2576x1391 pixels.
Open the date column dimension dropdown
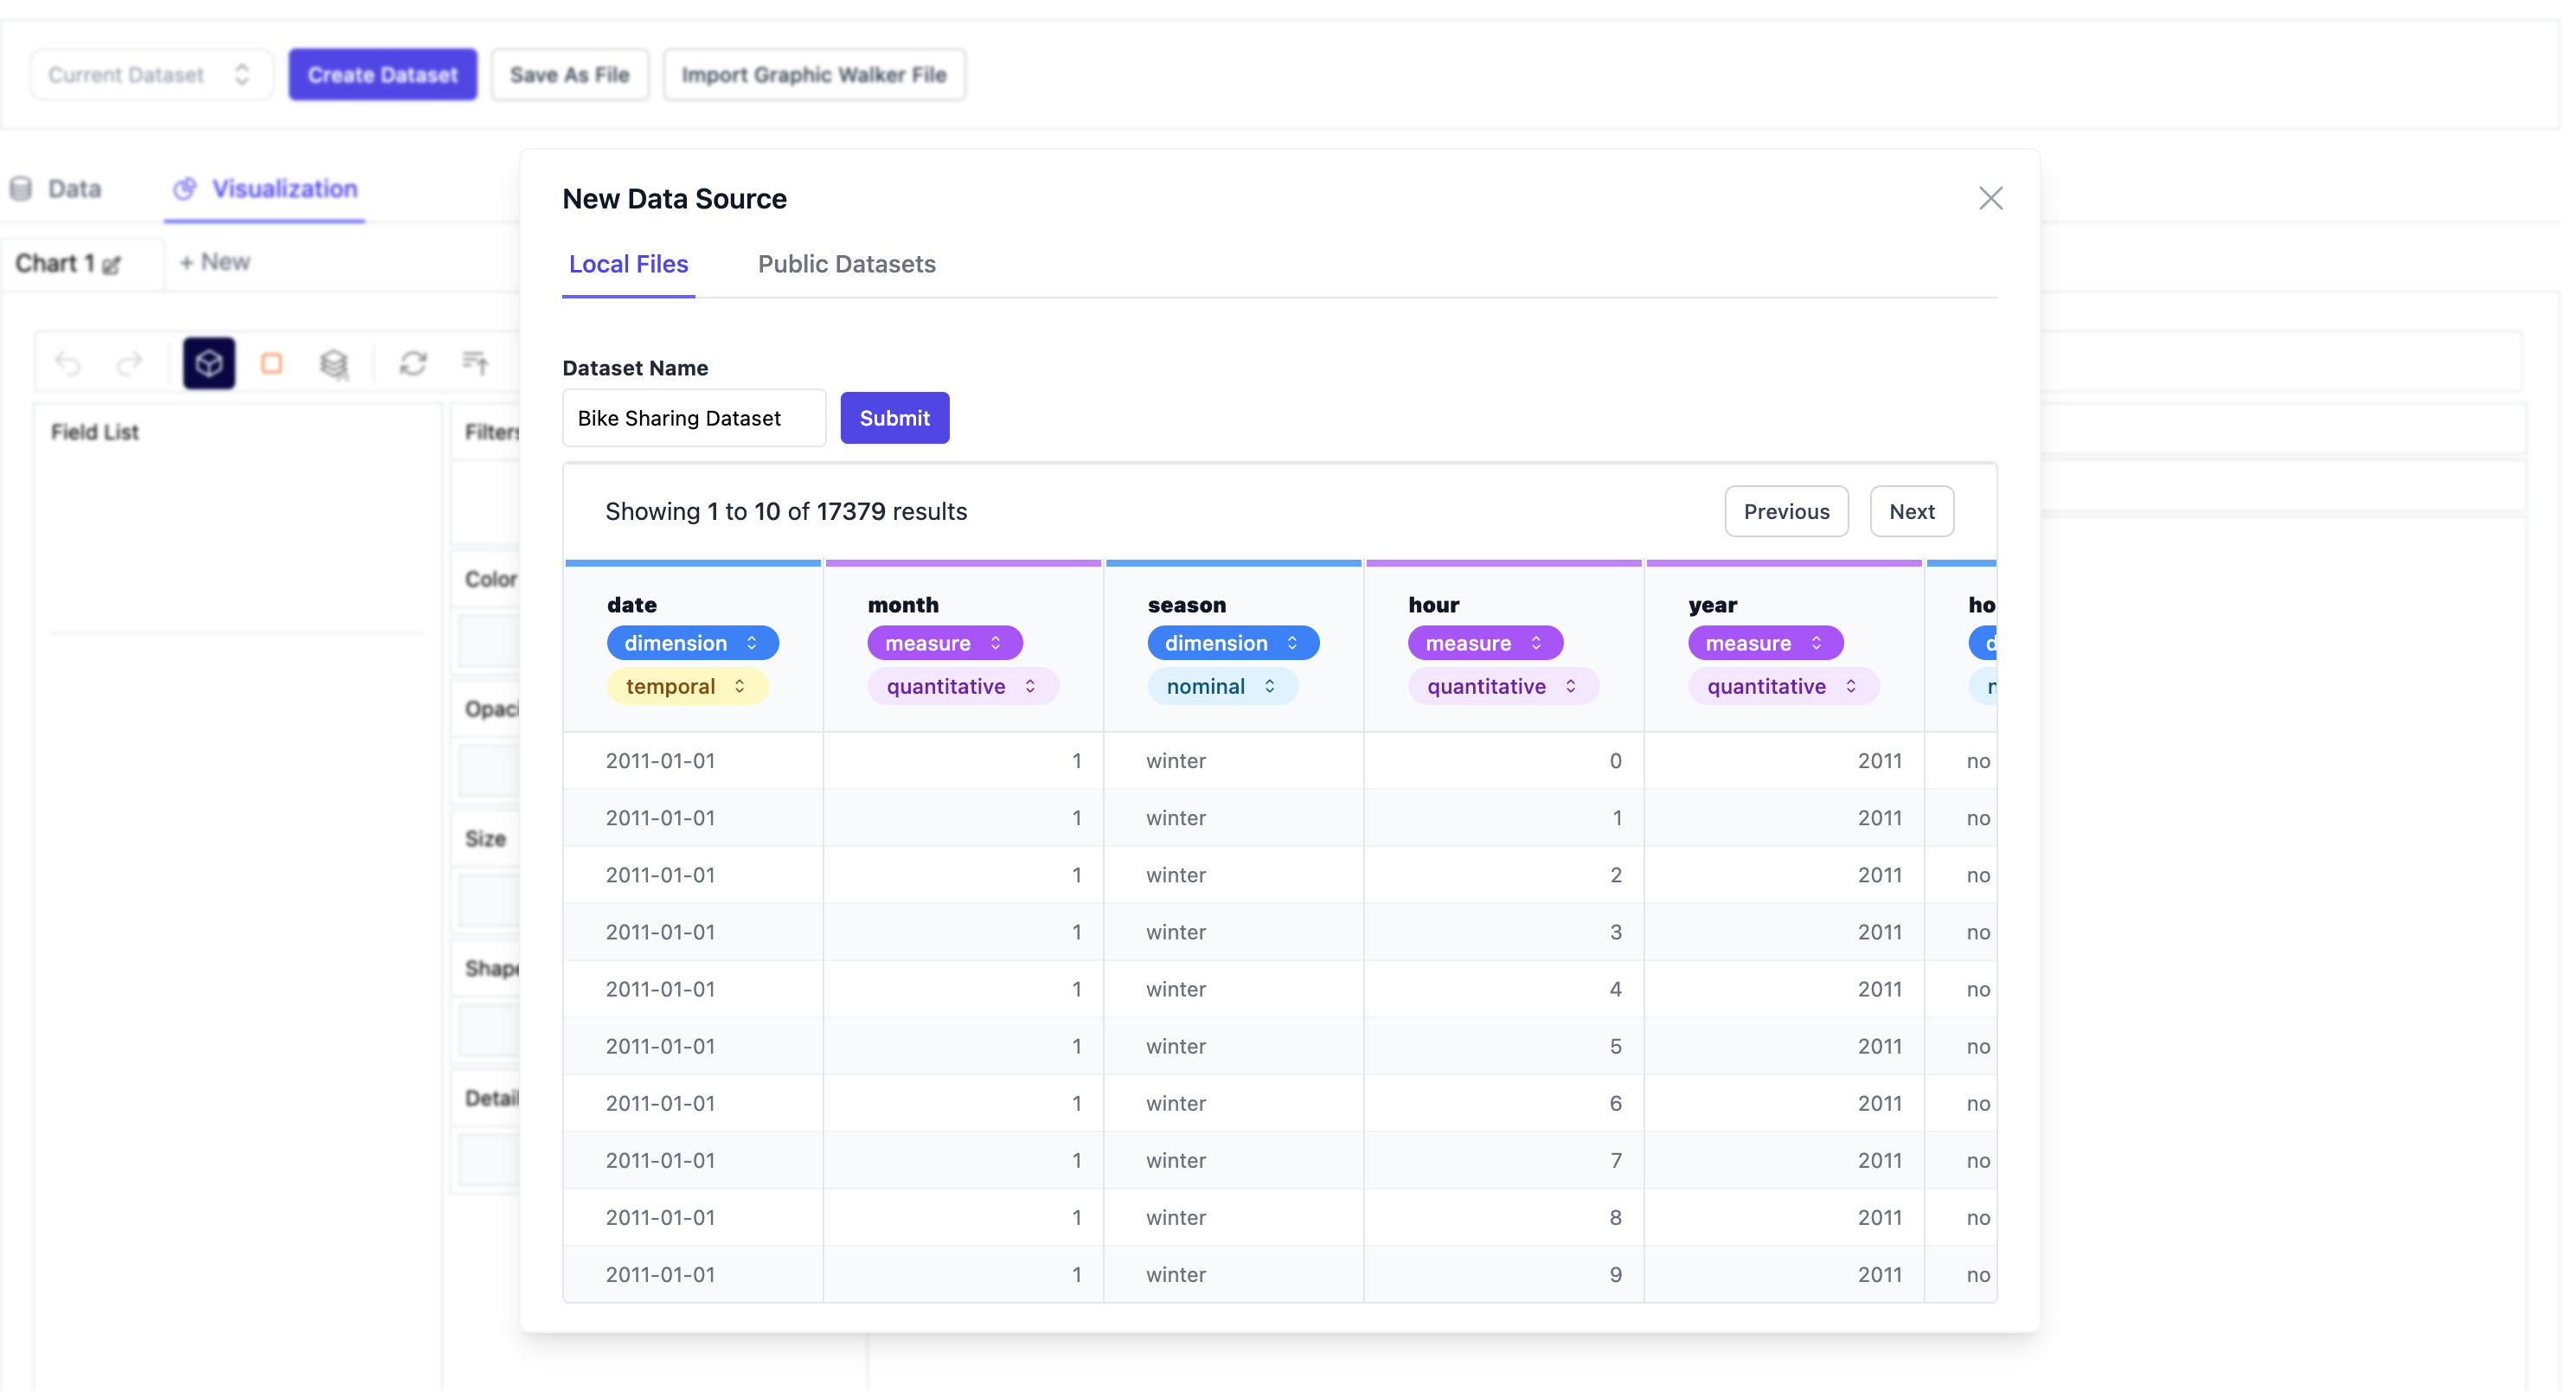692,643
